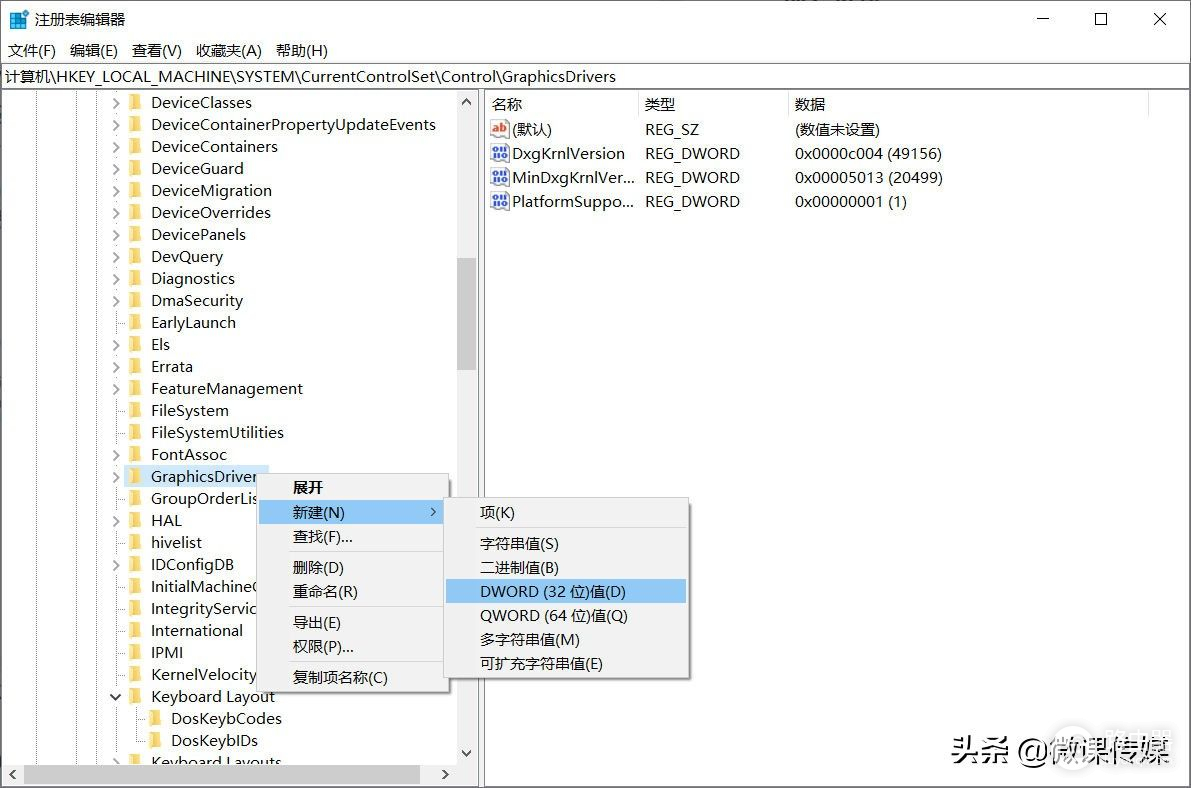
Task: Expand the Diagnostics tree node
Action: [116, 278]
